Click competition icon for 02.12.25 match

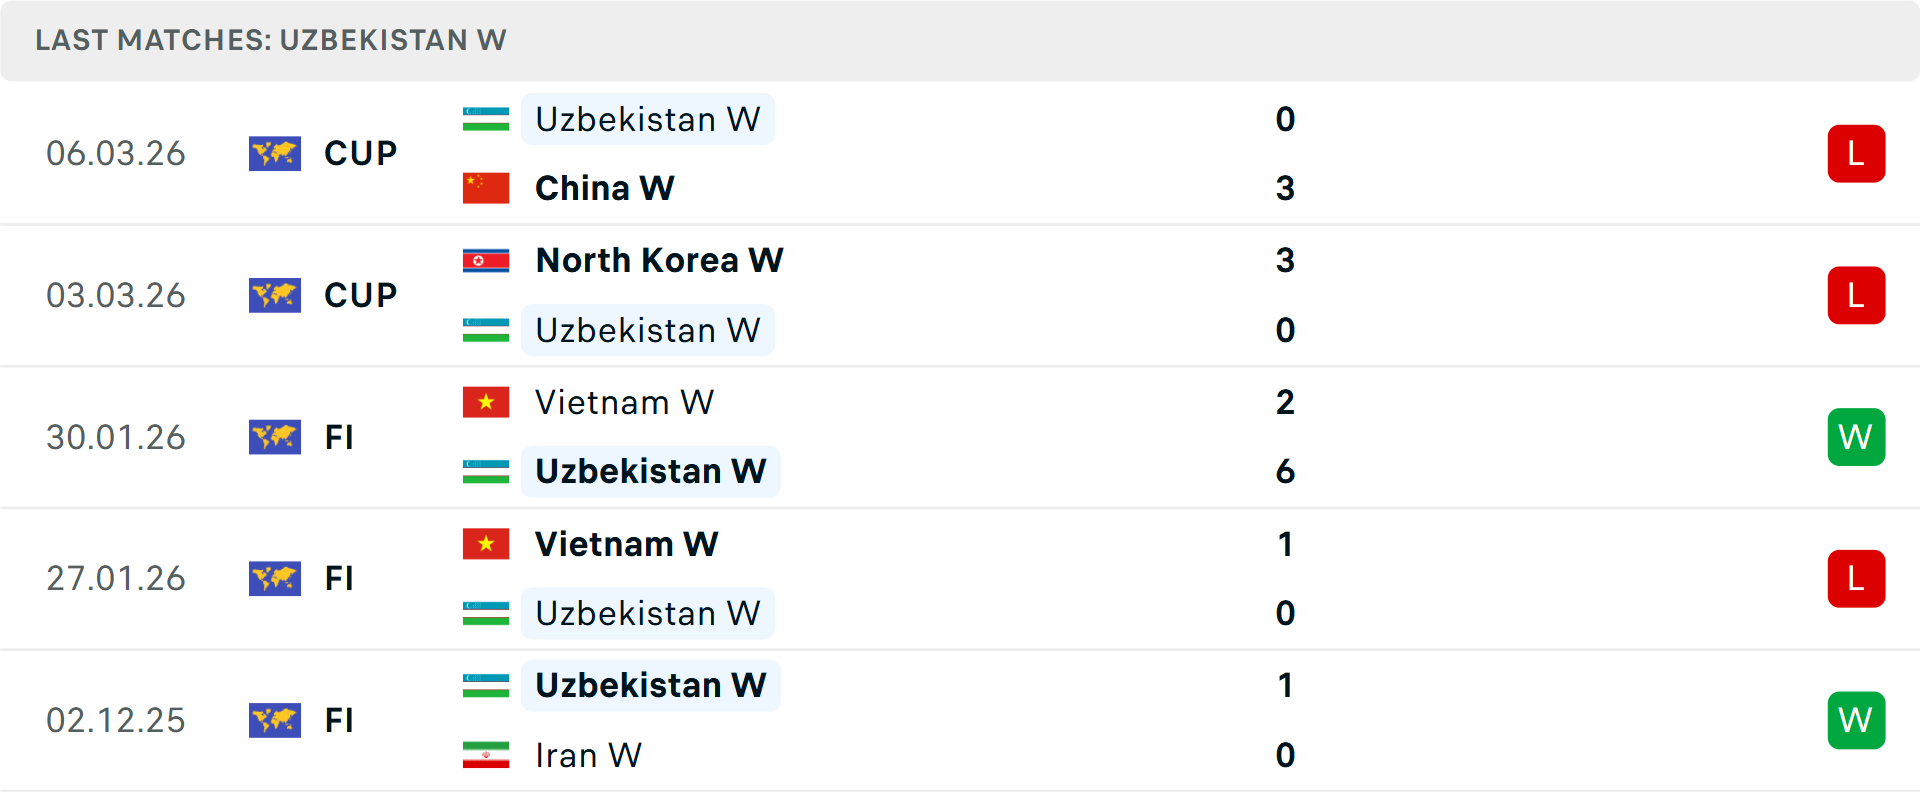[x=275, y=720]
